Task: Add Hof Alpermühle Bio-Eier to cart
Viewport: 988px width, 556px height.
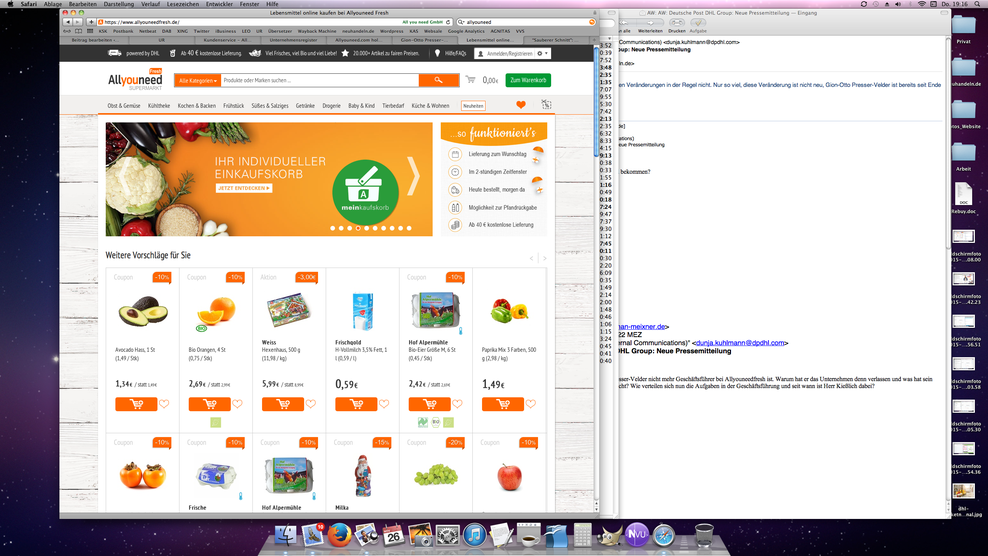Action: (x=429, y=404)
